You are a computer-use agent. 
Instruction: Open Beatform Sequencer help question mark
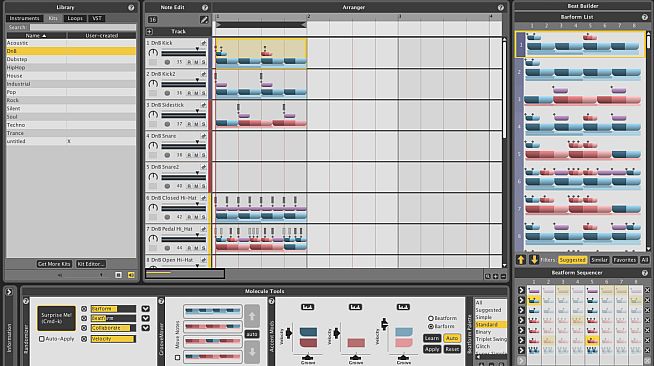pos(644,273)
